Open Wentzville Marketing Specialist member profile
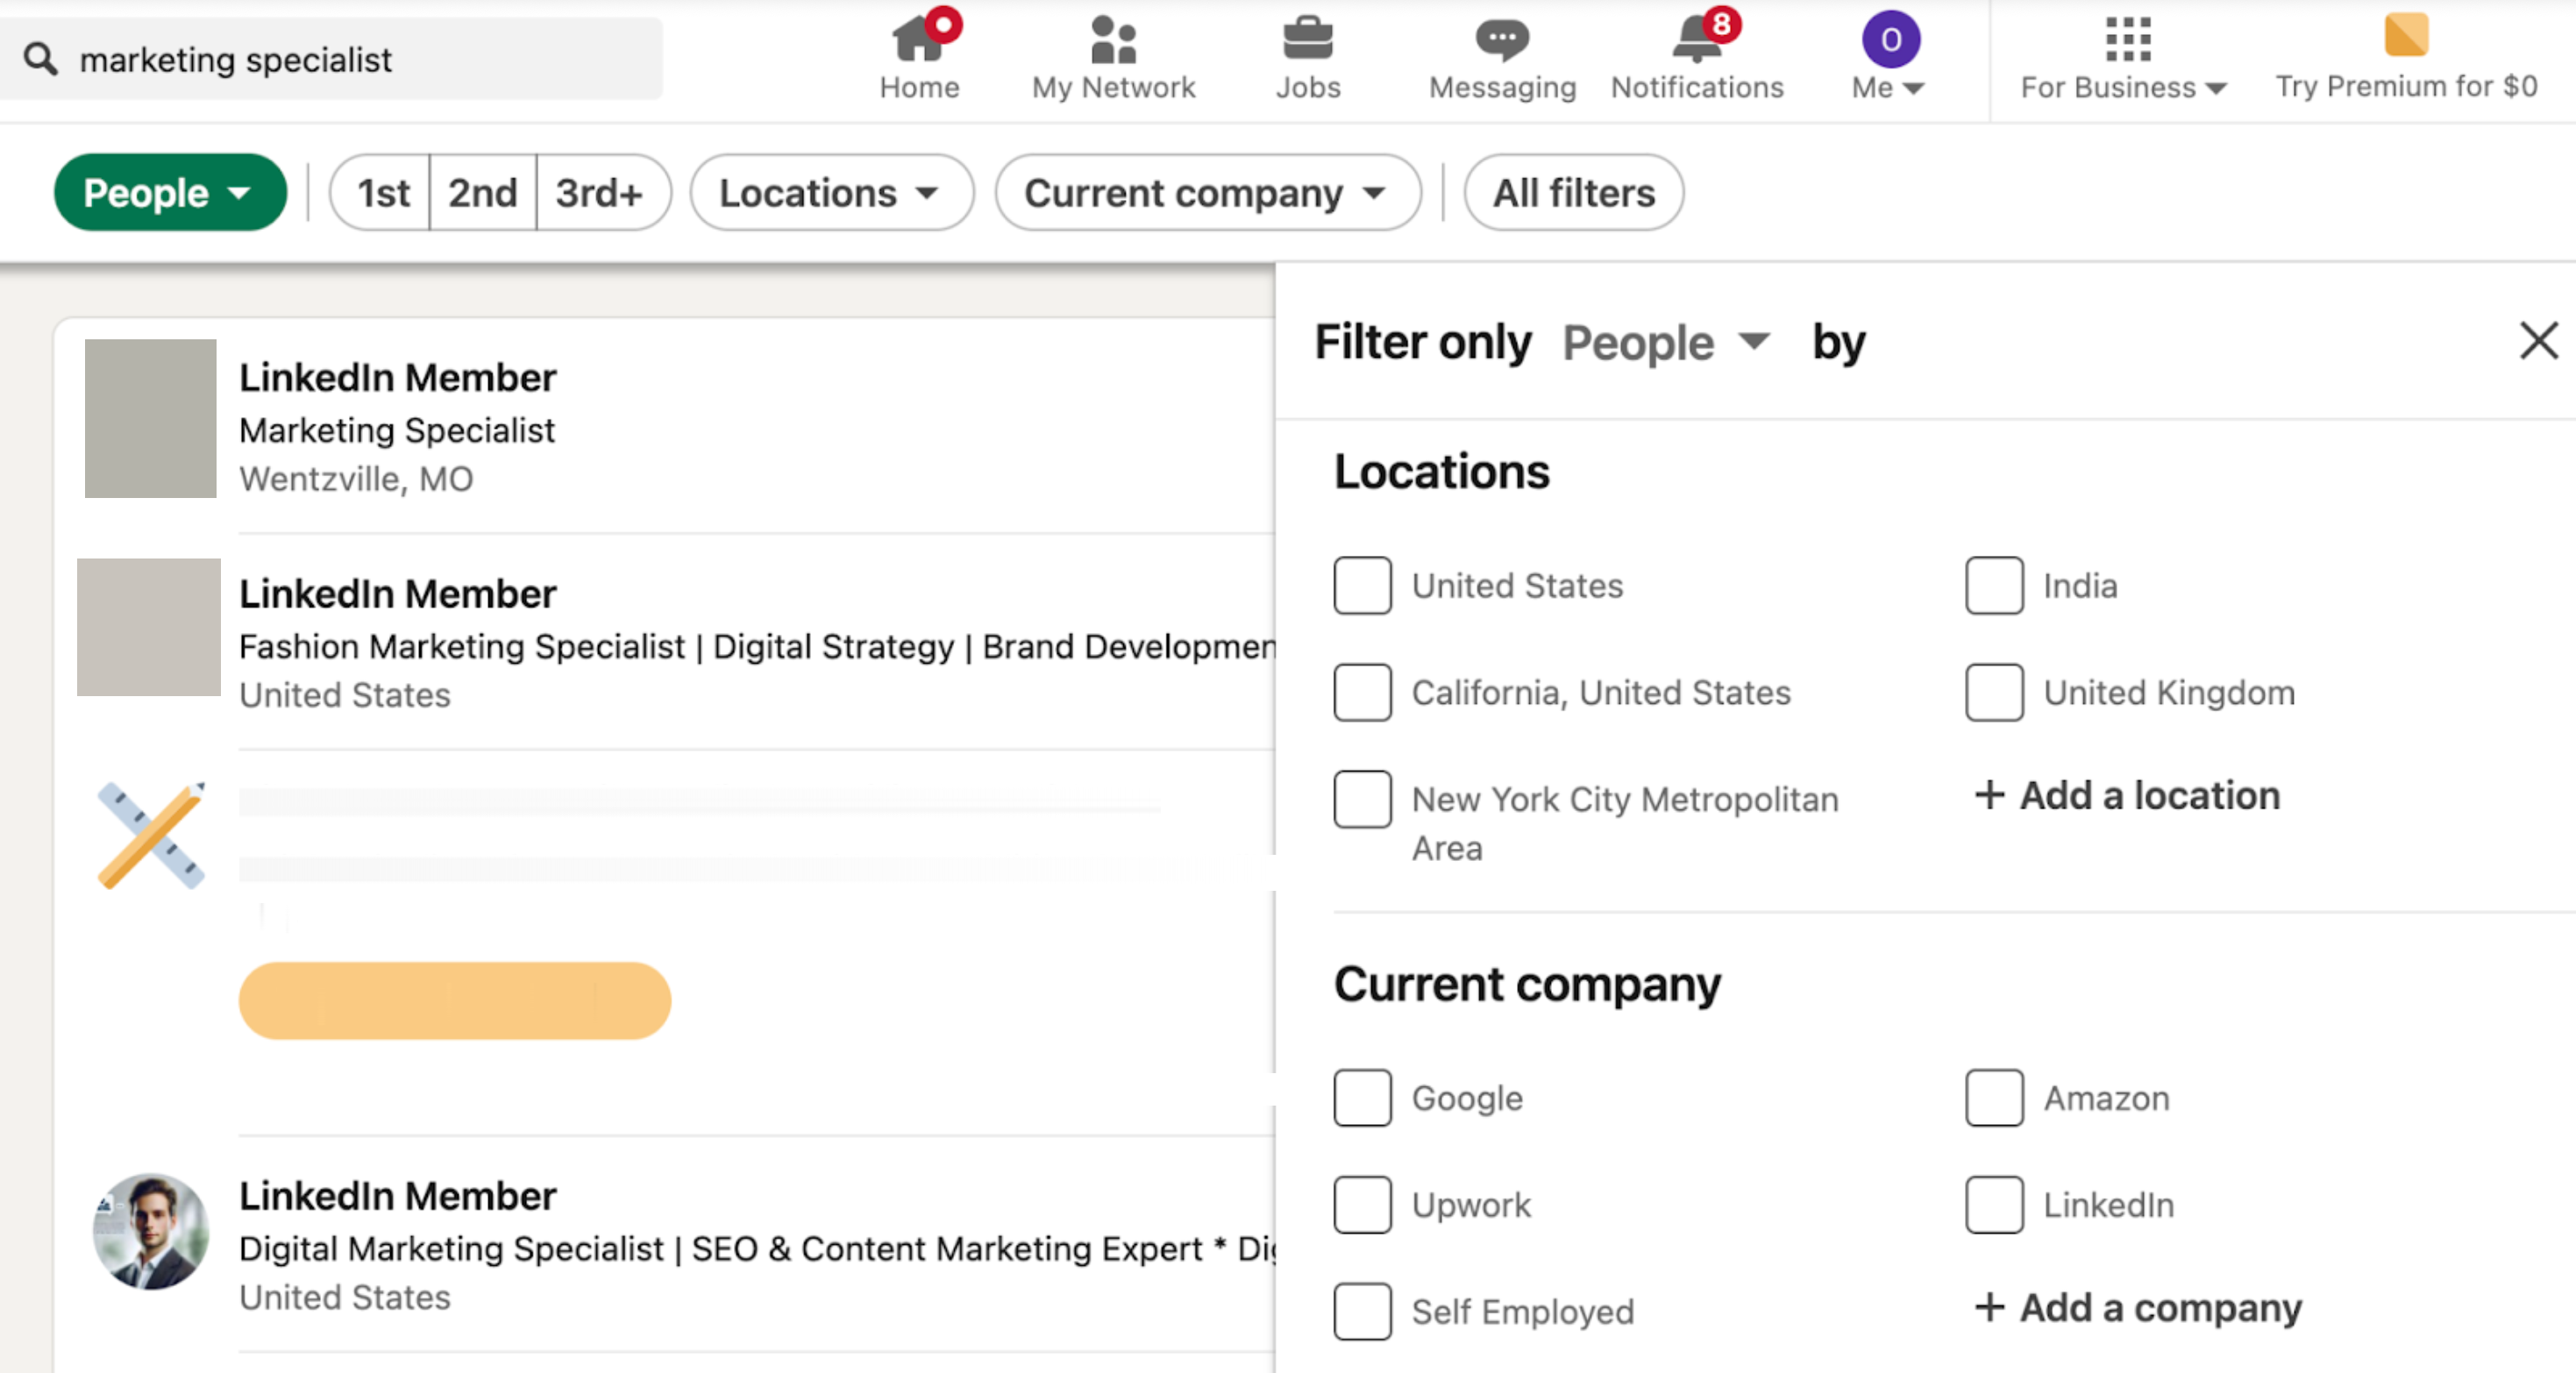Image resolution: width=2576 pixels, height=1373 pixels. click(397, 377)
